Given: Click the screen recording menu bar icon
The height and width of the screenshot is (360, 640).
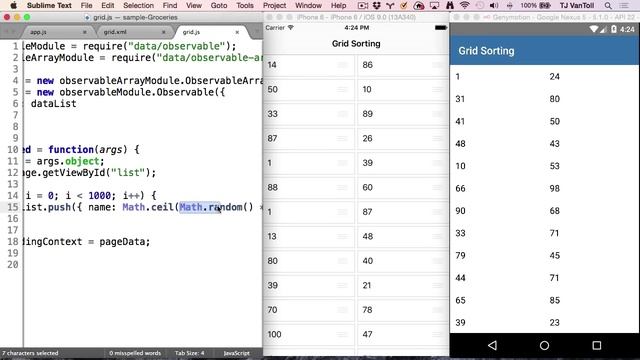Looking at the screenshot, I should tap(362, 5).
